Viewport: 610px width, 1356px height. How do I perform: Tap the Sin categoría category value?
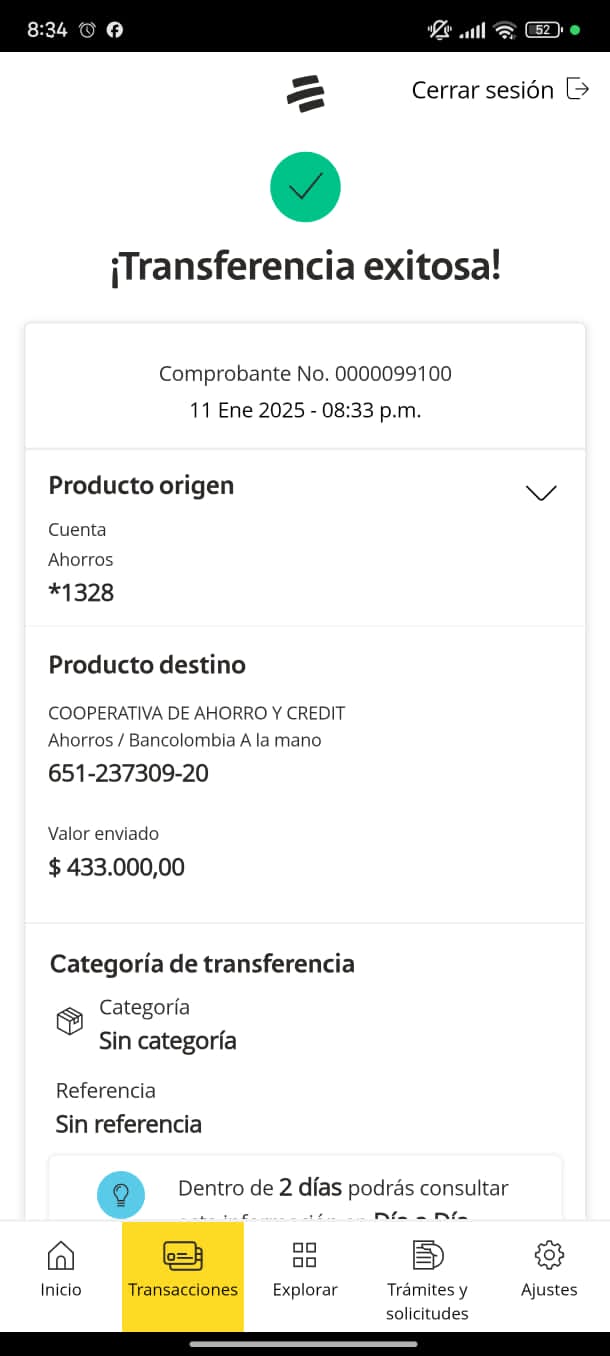click(x=168, y=1041)
